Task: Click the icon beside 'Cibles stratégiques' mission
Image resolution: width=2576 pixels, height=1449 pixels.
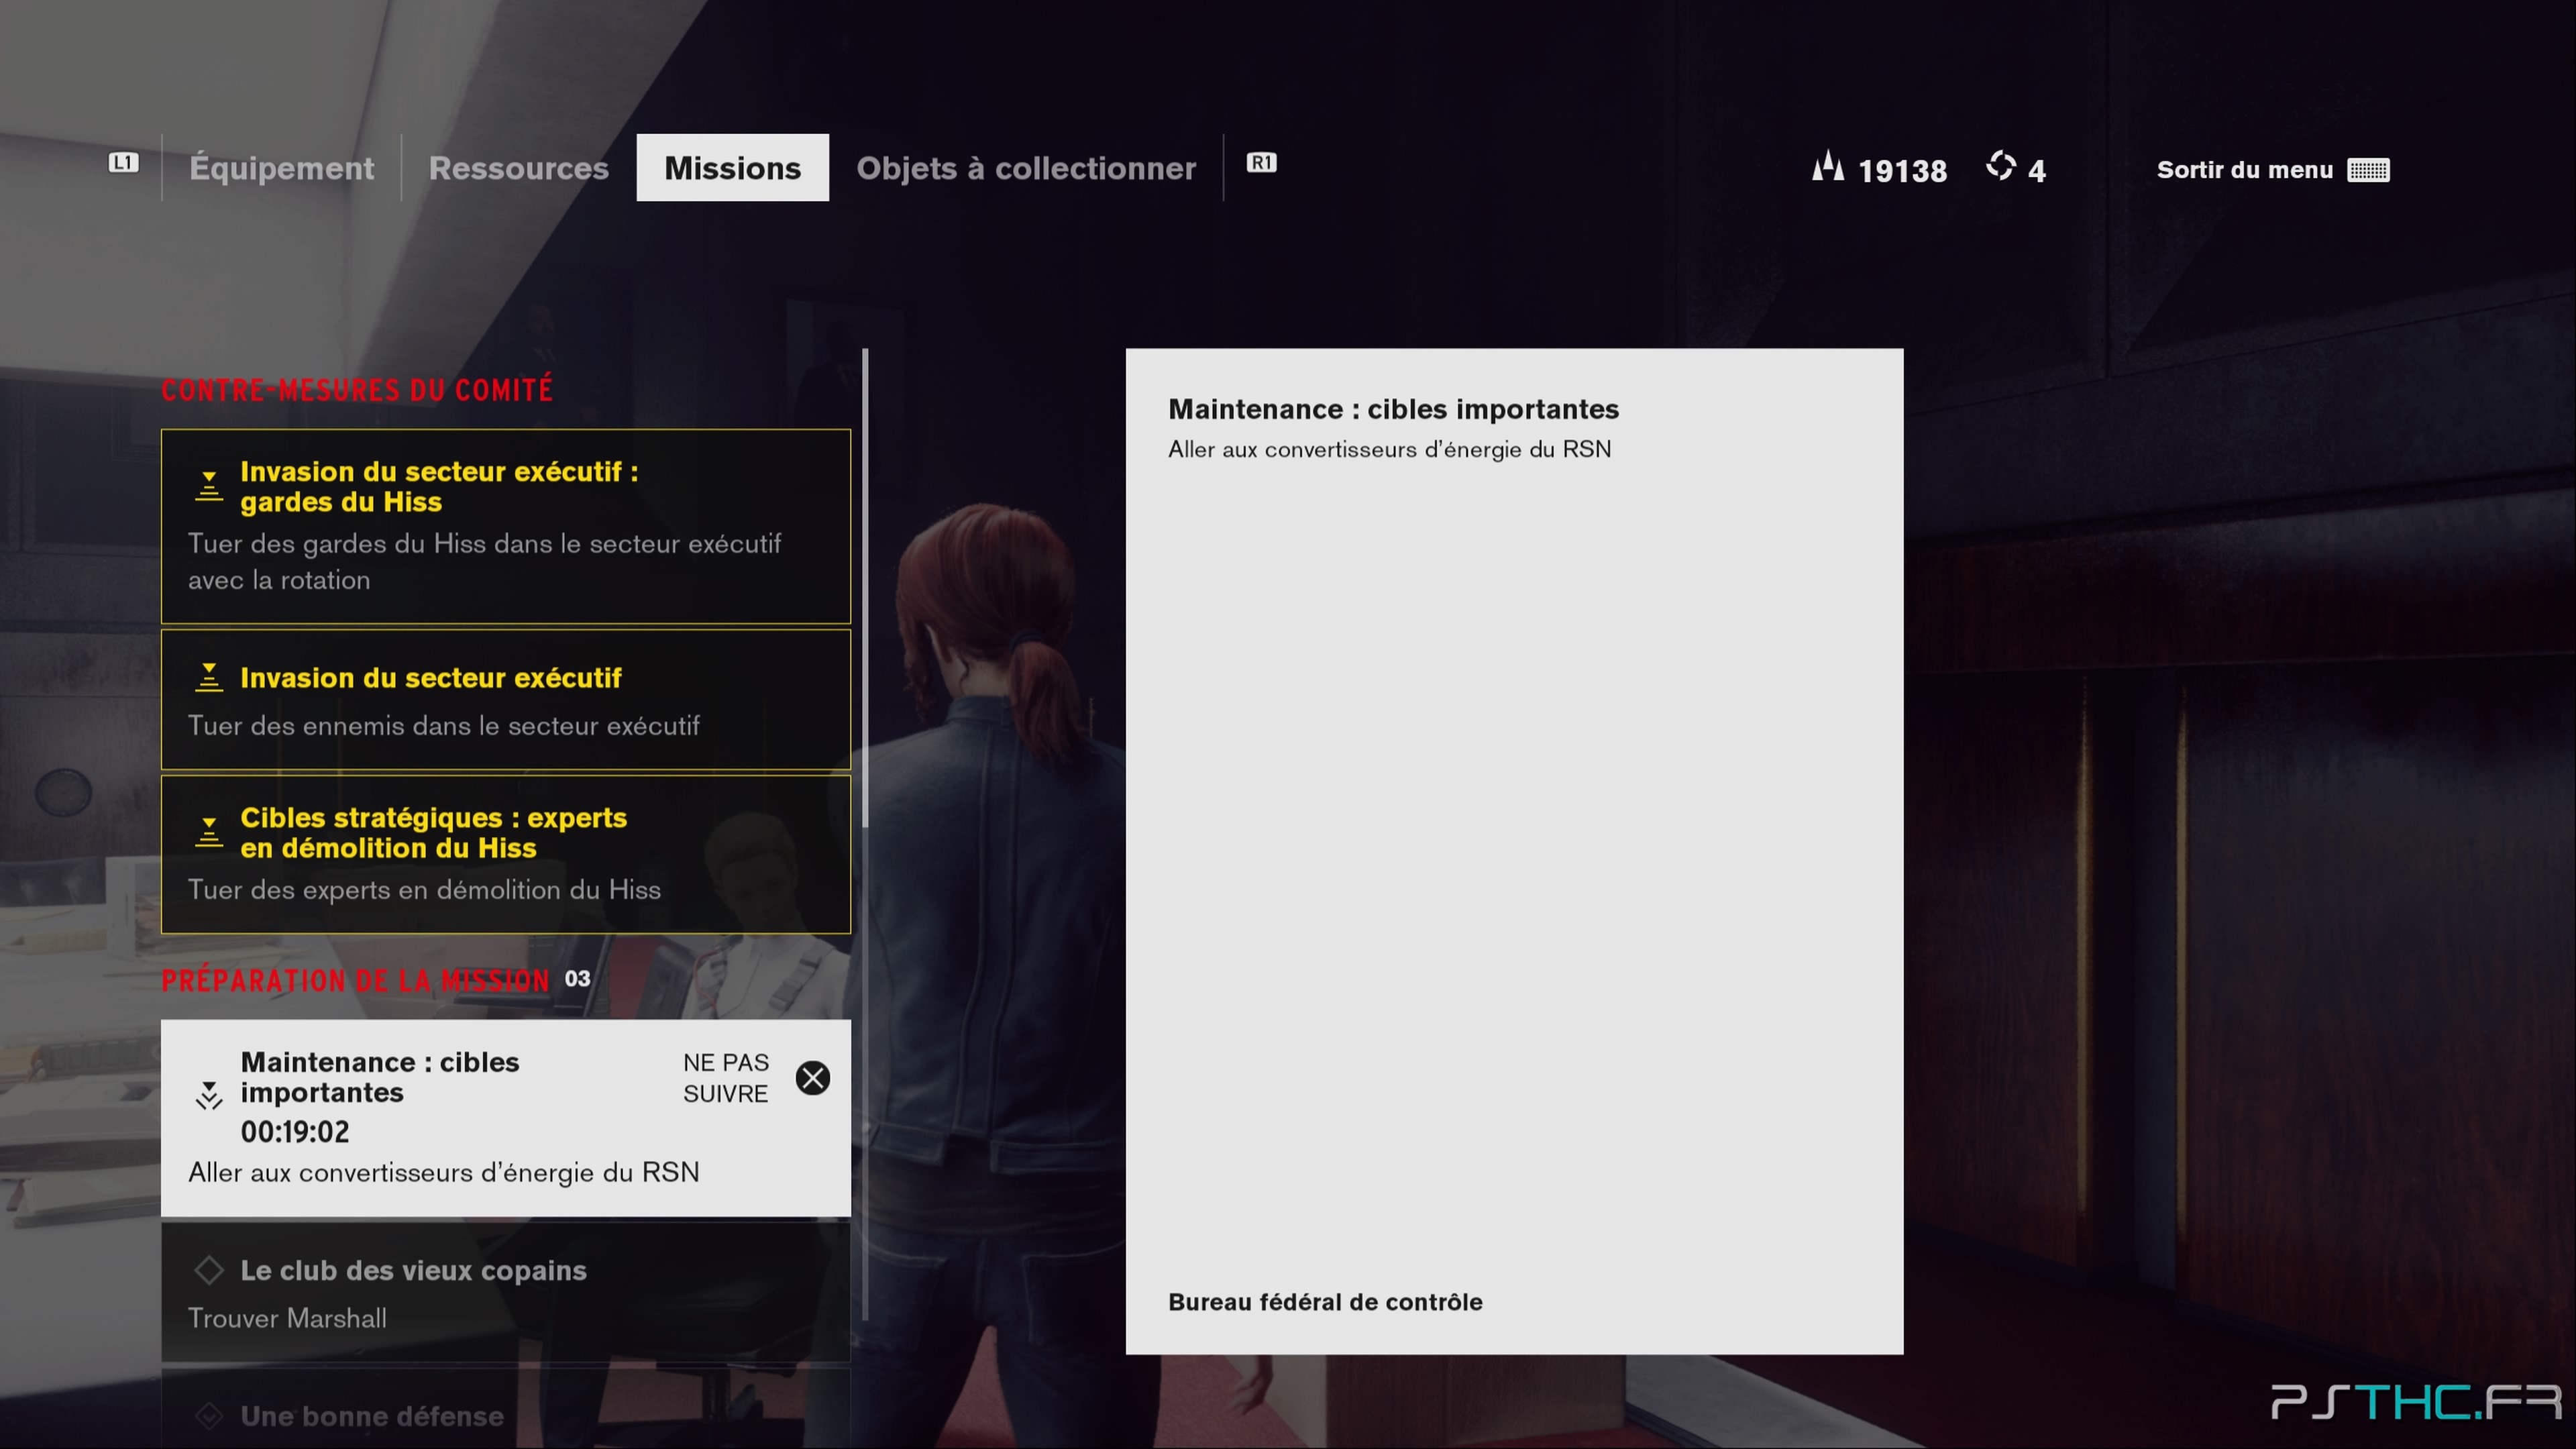Action: point(209,832)
